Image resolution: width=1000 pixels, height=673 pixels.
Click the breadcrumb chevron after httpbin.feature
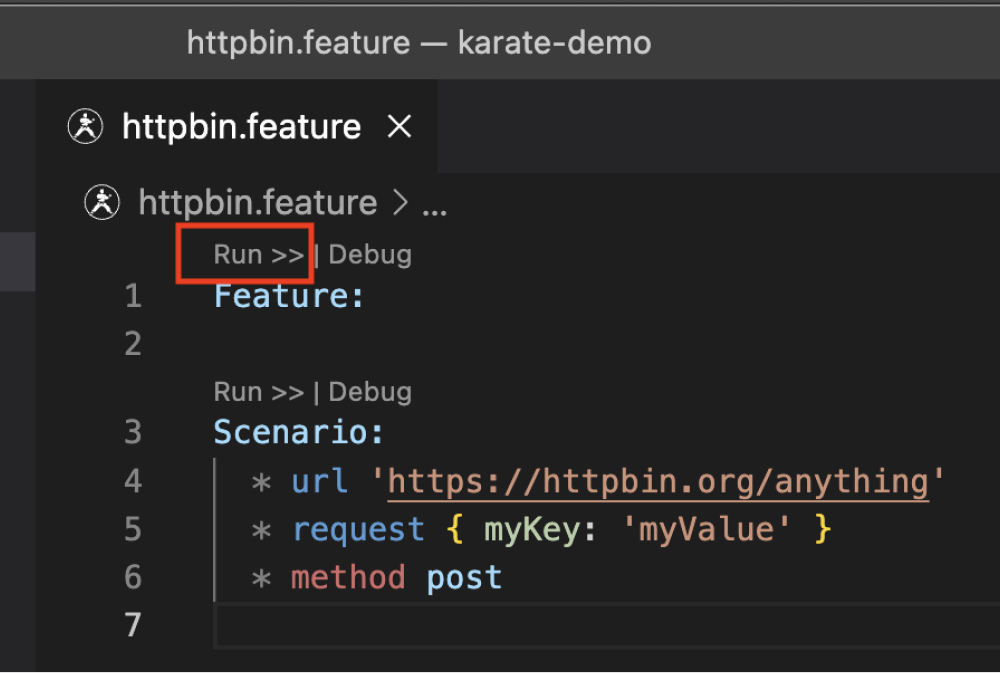pyautogui.click(x=400, y=203)
